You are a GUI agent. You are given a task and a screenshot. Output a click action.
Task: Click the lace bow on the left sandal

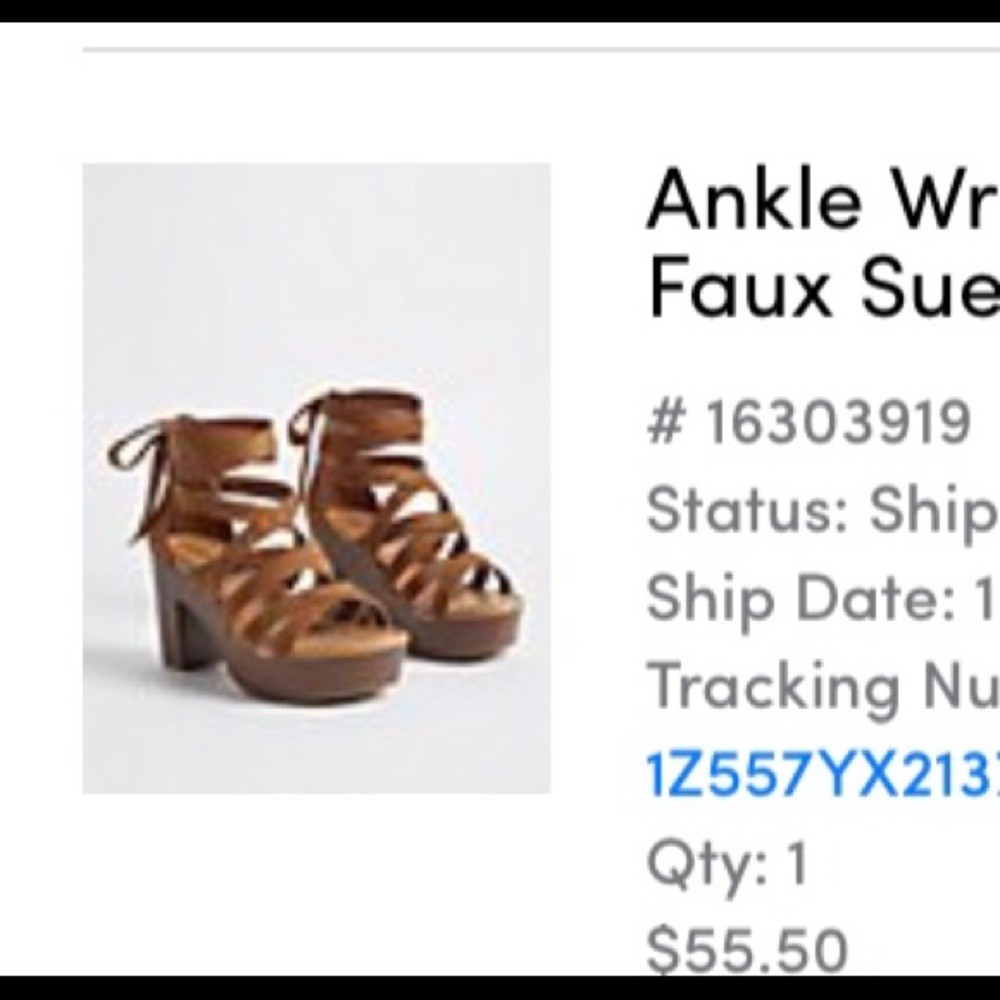point(135,460)
